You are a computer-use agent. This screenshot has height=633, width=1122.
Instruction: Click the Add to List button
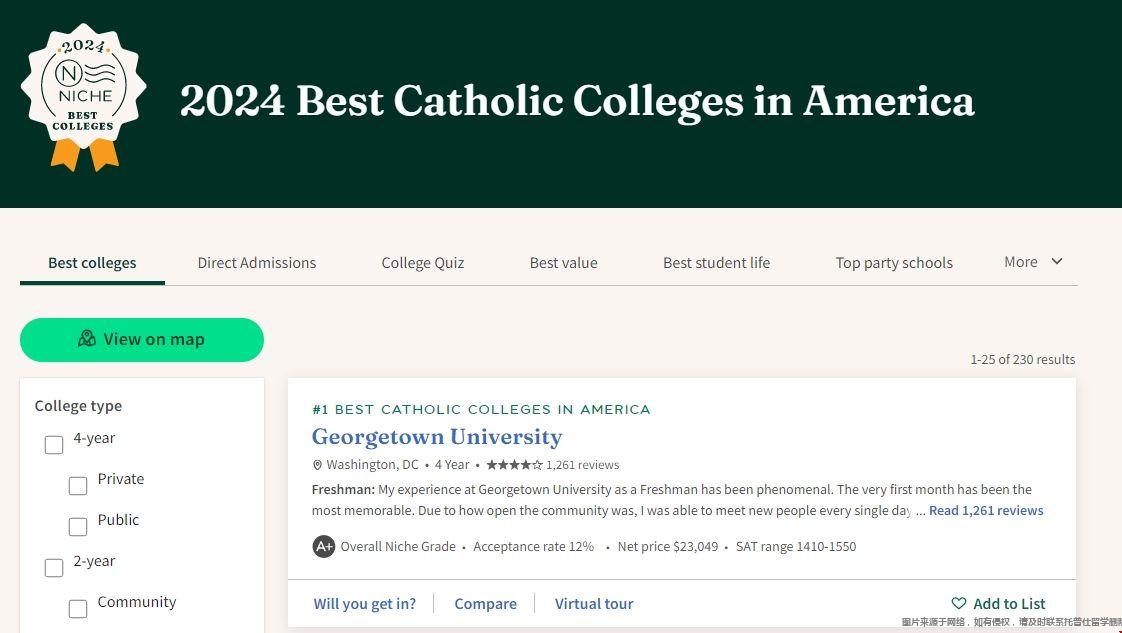coord(998,604)
